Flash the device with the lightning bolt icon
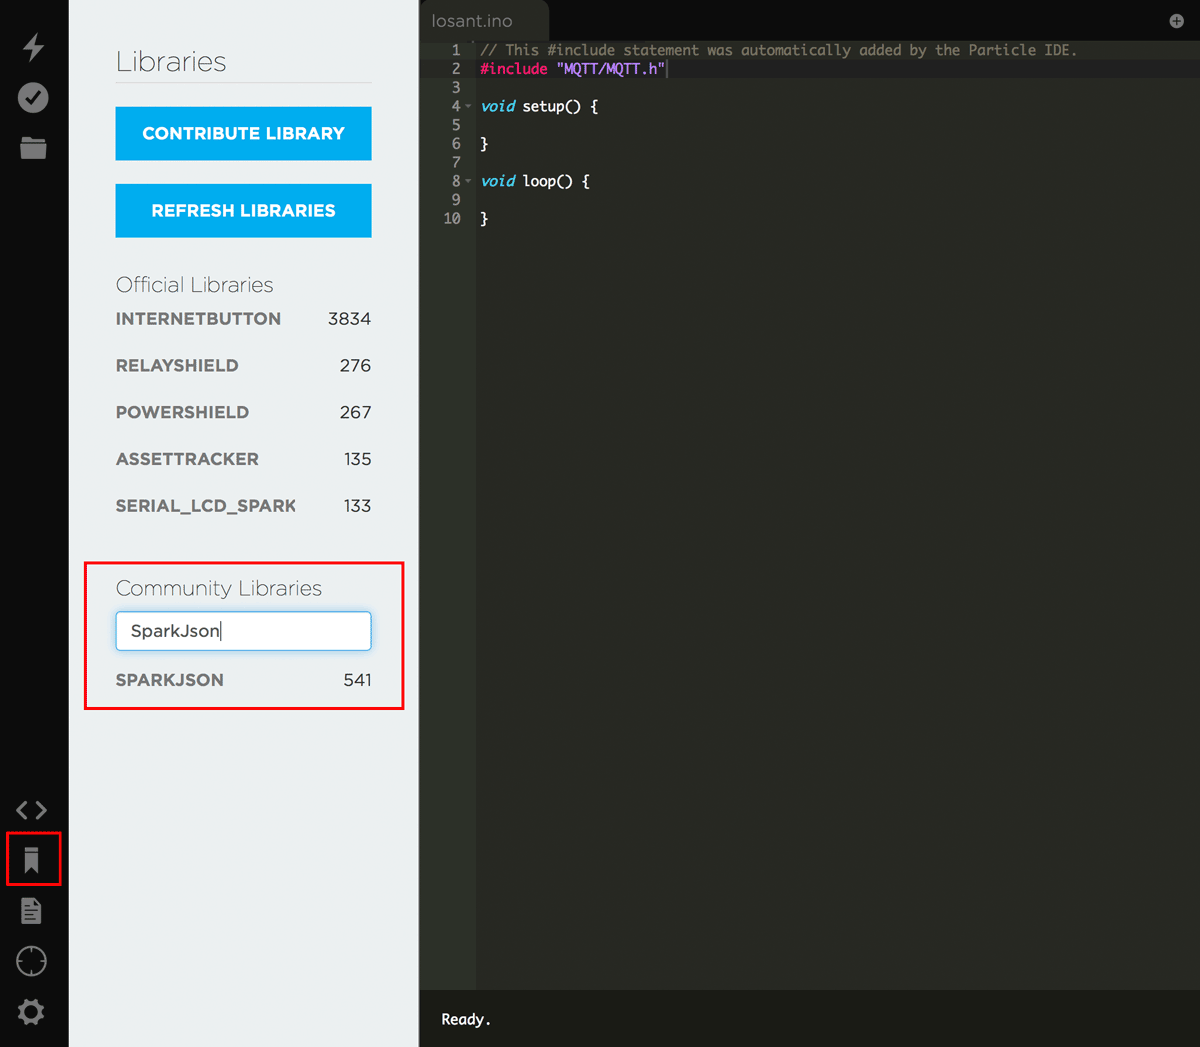The image size is (1200, 1047). coord(34,47)
